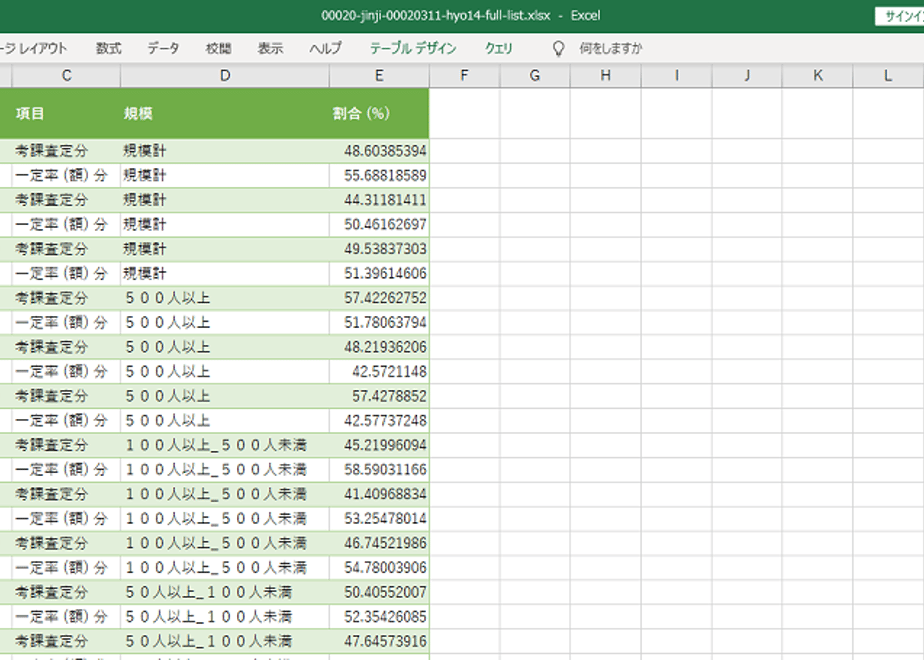This screenshot has height=660, width=924.
Task: Click 一定率(額)分 in the 52.35426085 row
Action: 61,616
